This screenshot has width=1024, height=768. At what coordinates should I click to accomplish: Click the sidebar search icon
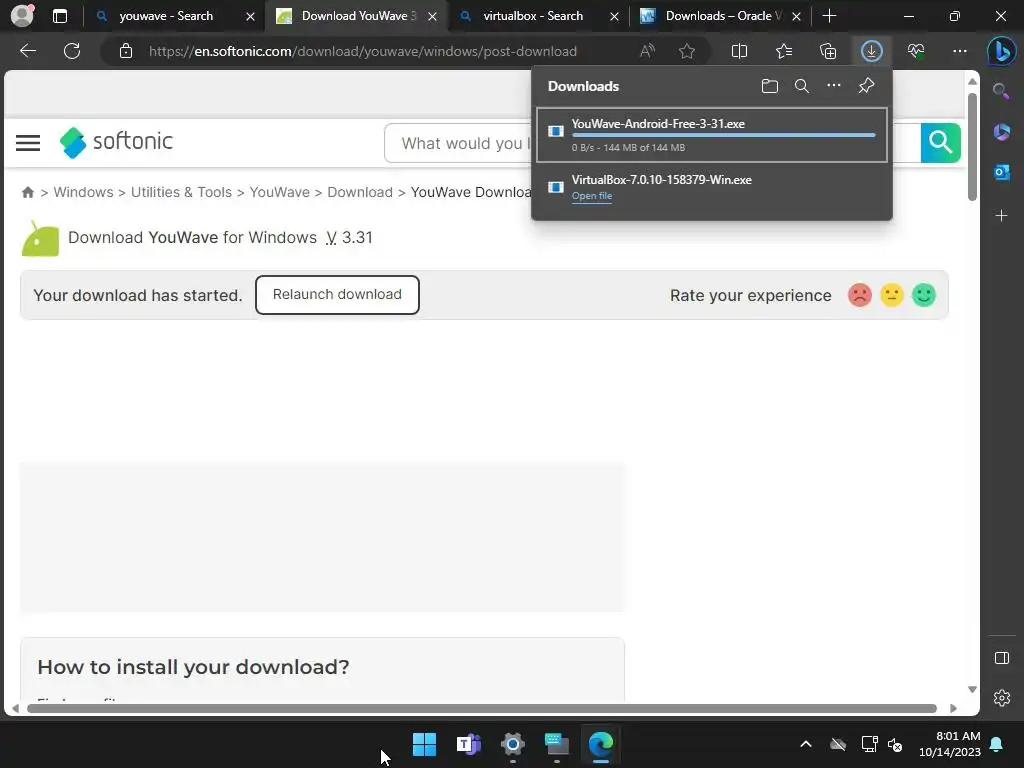[x=1001, y=91]
